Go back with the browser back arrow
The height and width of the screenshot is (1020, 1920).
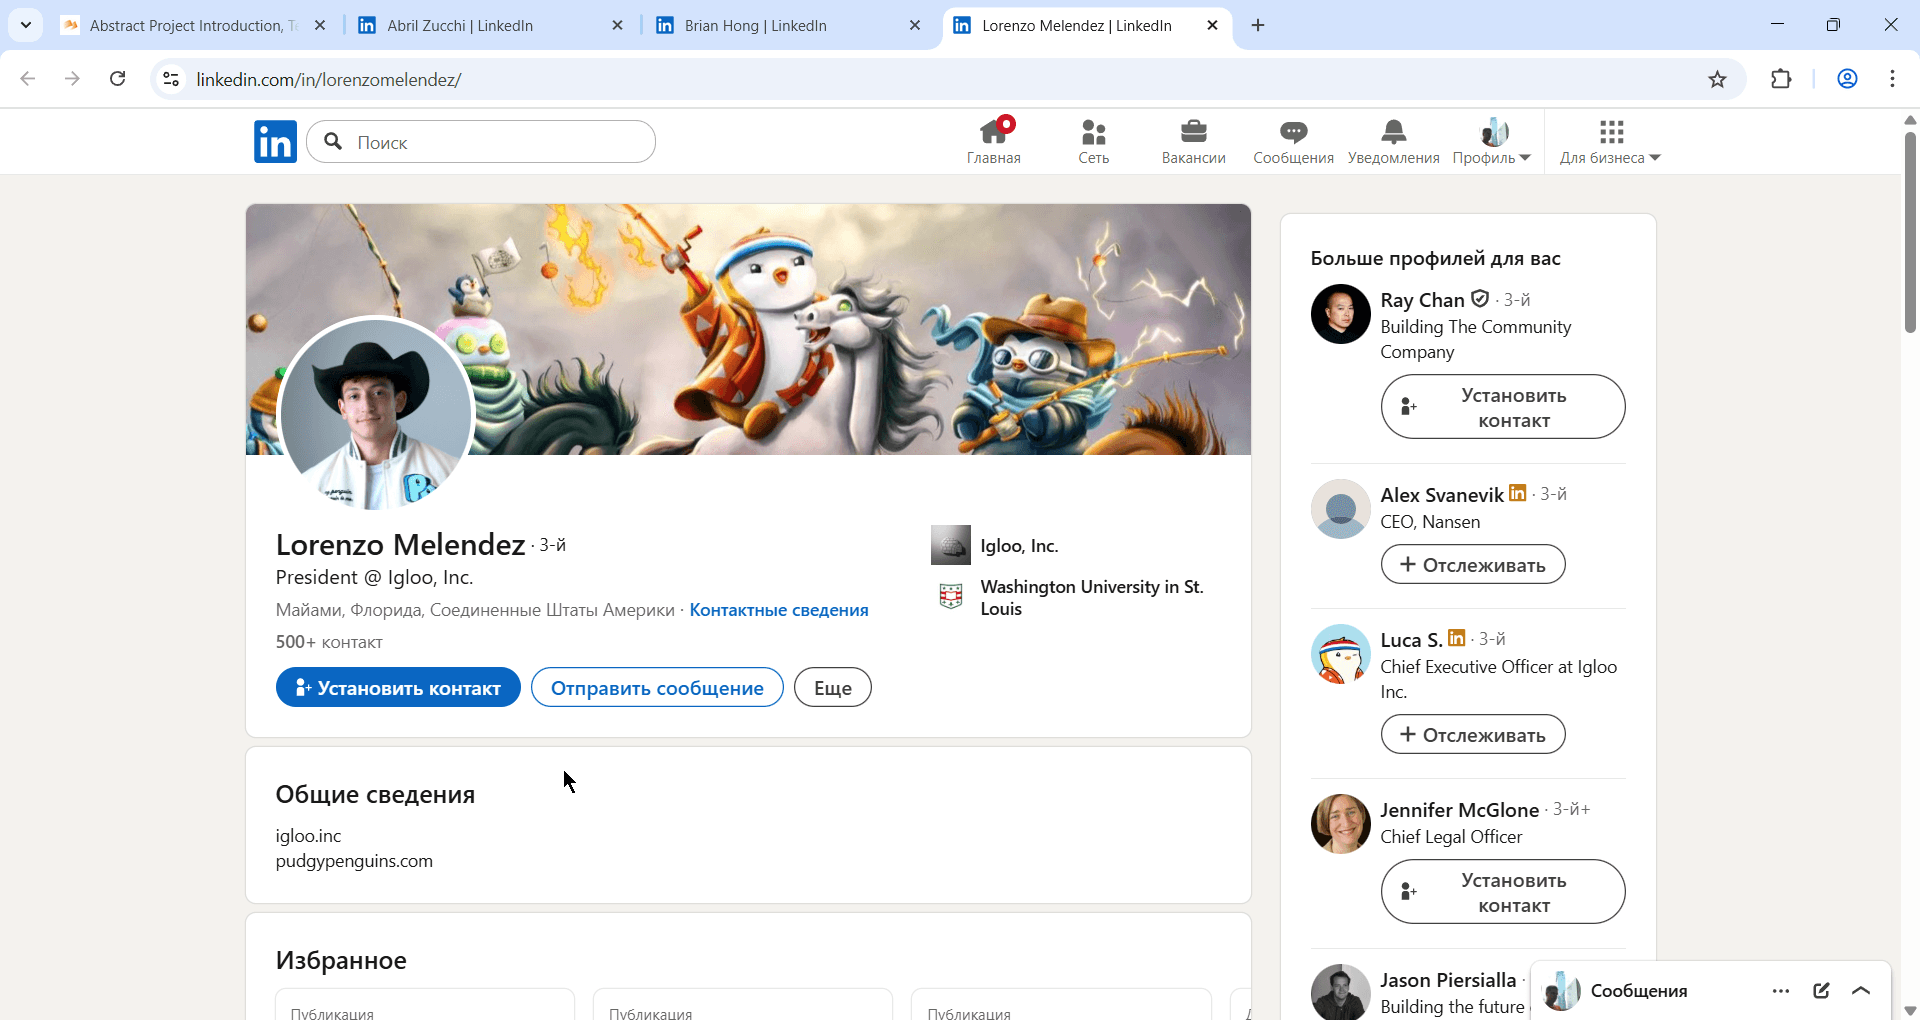pos(28,79)
